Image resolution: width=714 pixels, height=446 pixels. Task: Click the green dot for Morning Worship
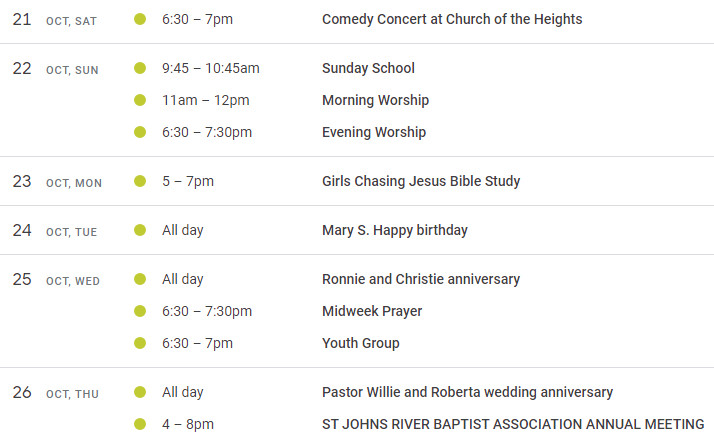(140, 100)
